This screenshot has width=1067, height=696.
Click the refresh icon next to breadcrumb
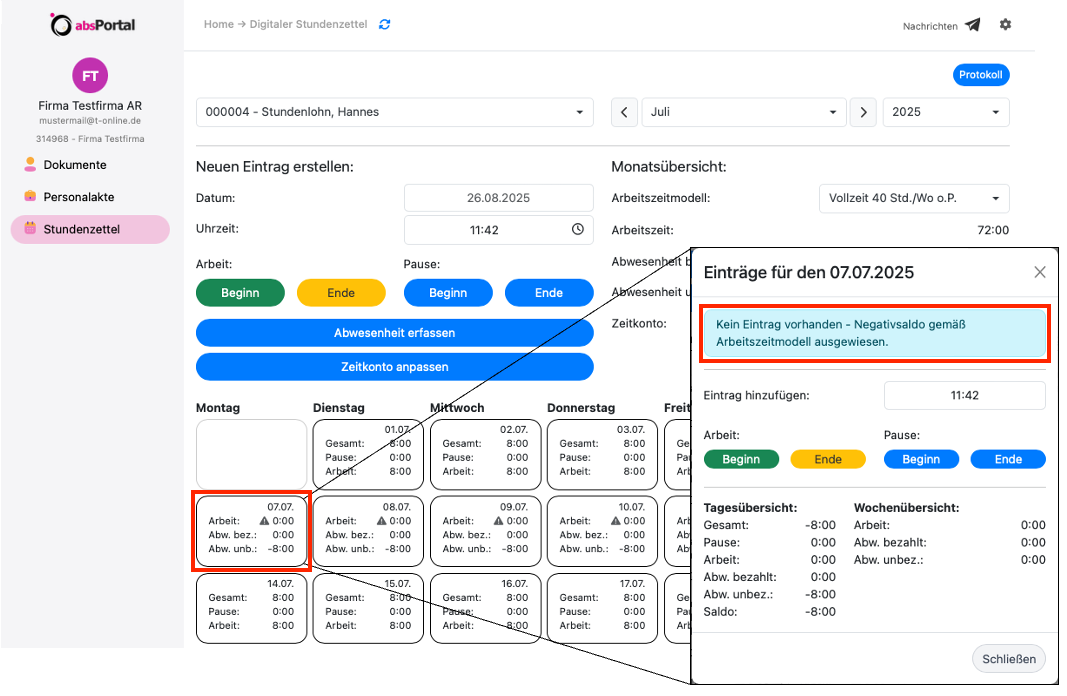pos(385,24)
